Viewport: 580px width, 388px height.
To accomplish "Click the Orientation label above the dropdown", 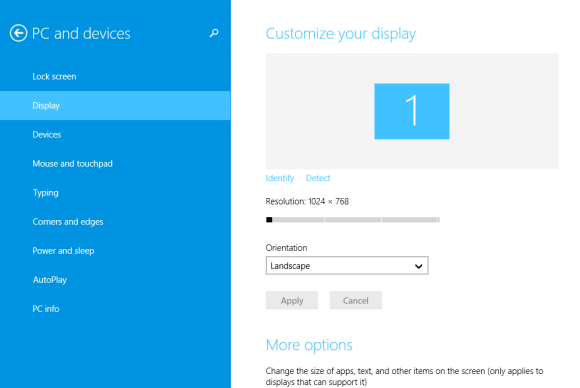I will [x=286, y=248].
